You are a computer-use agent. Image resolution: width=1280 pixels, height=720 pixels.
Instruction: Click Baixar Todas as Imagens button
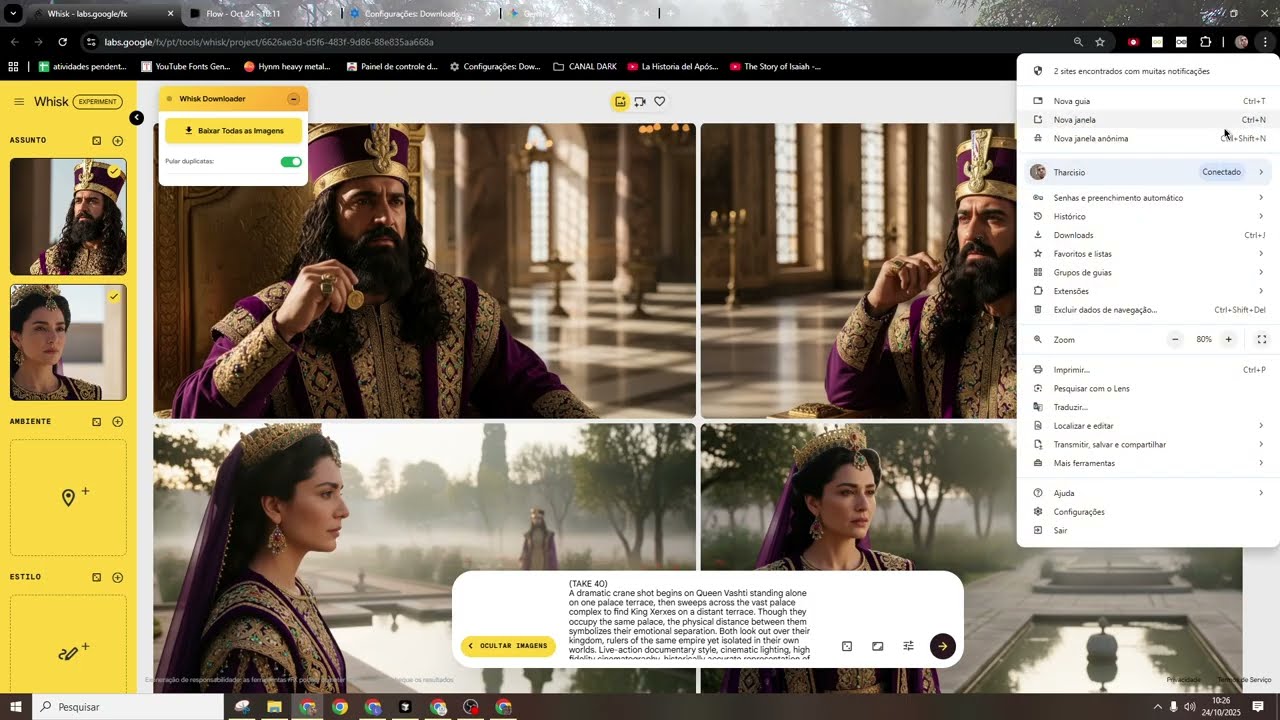(x=233, y=131)
